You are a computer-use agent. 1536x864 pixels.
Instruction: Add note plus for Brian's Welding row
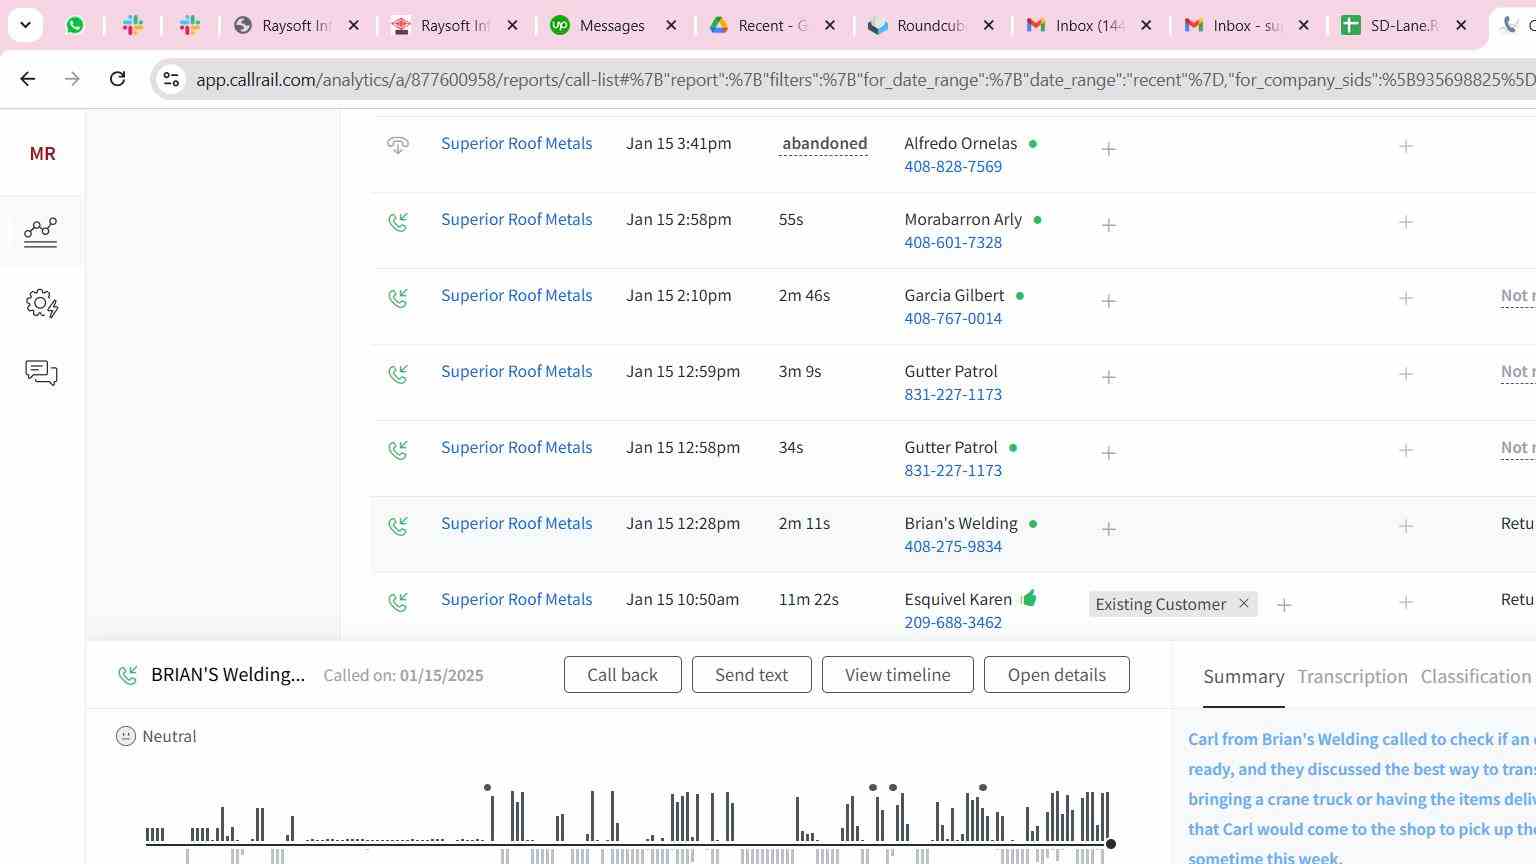(x=1406, y=526)
